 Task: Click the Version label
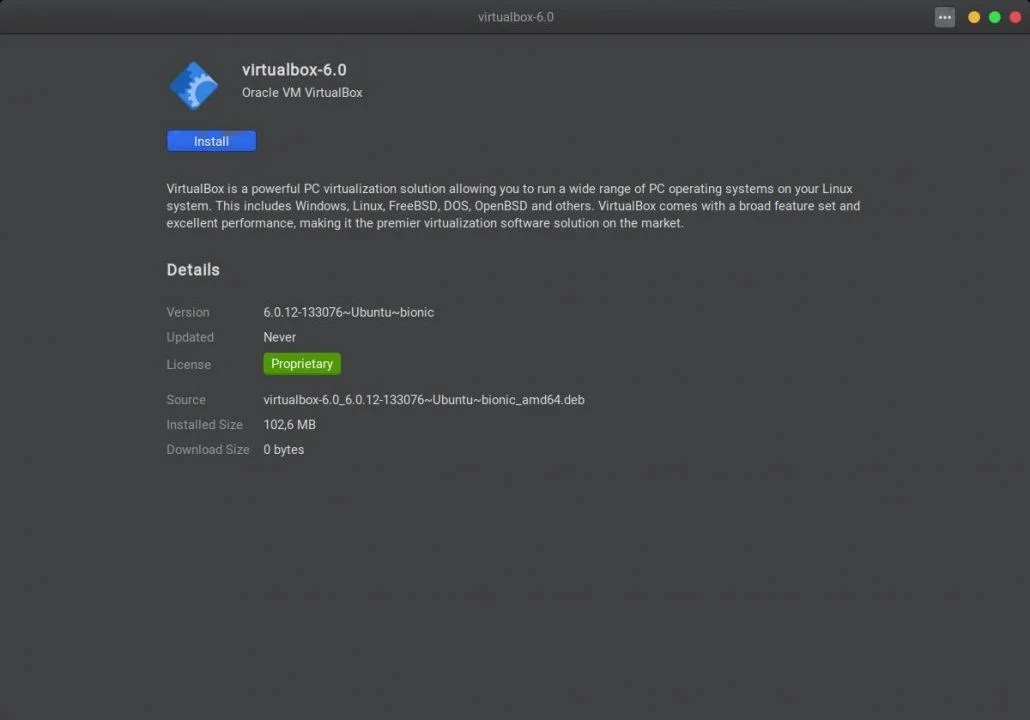[x=187, y=312]
